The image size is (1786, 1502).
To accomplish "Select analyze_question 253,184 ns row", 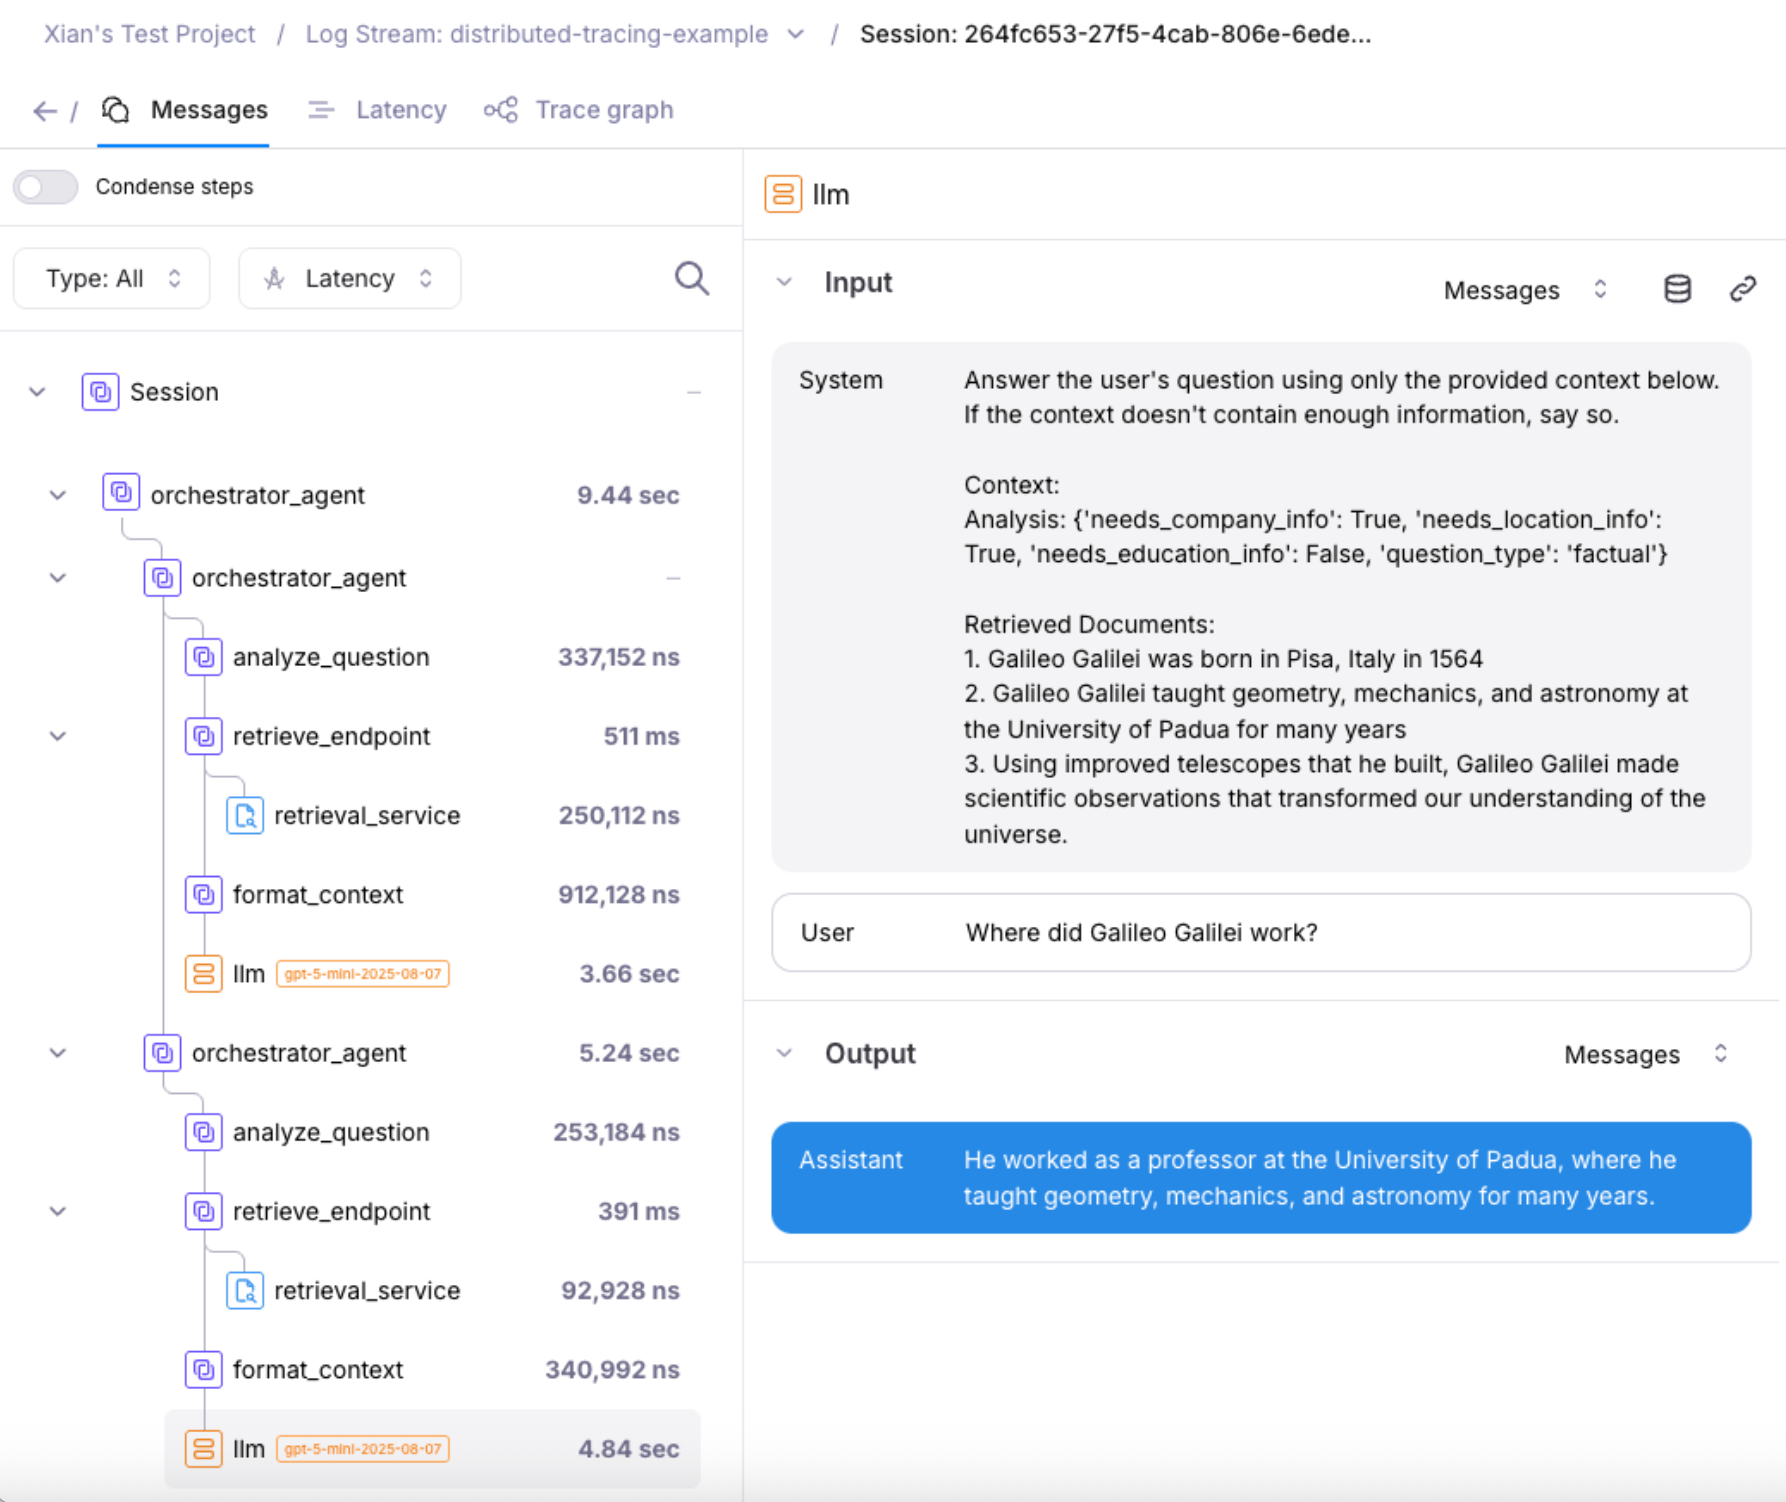I will tap(432, 1132).
